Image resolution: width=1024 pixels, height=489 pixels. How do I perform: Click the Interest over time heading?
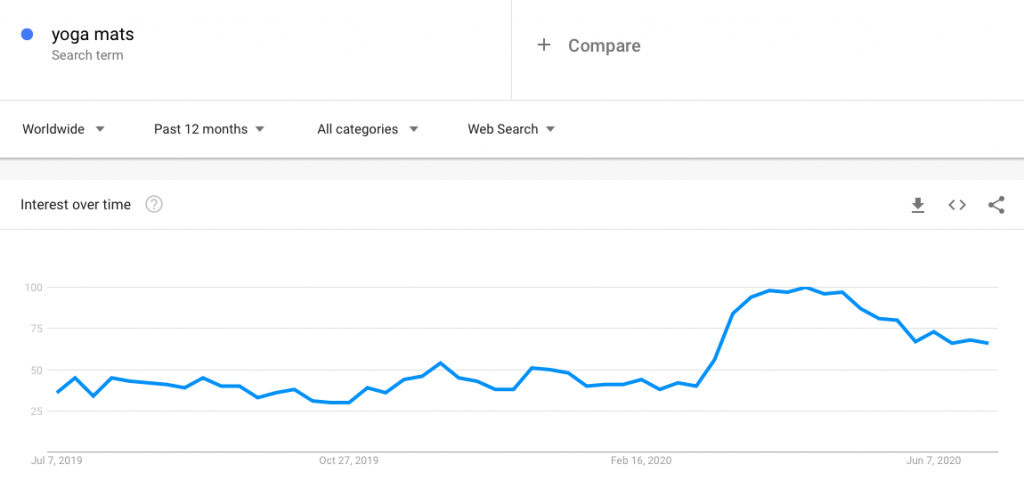tap(76, 205)
